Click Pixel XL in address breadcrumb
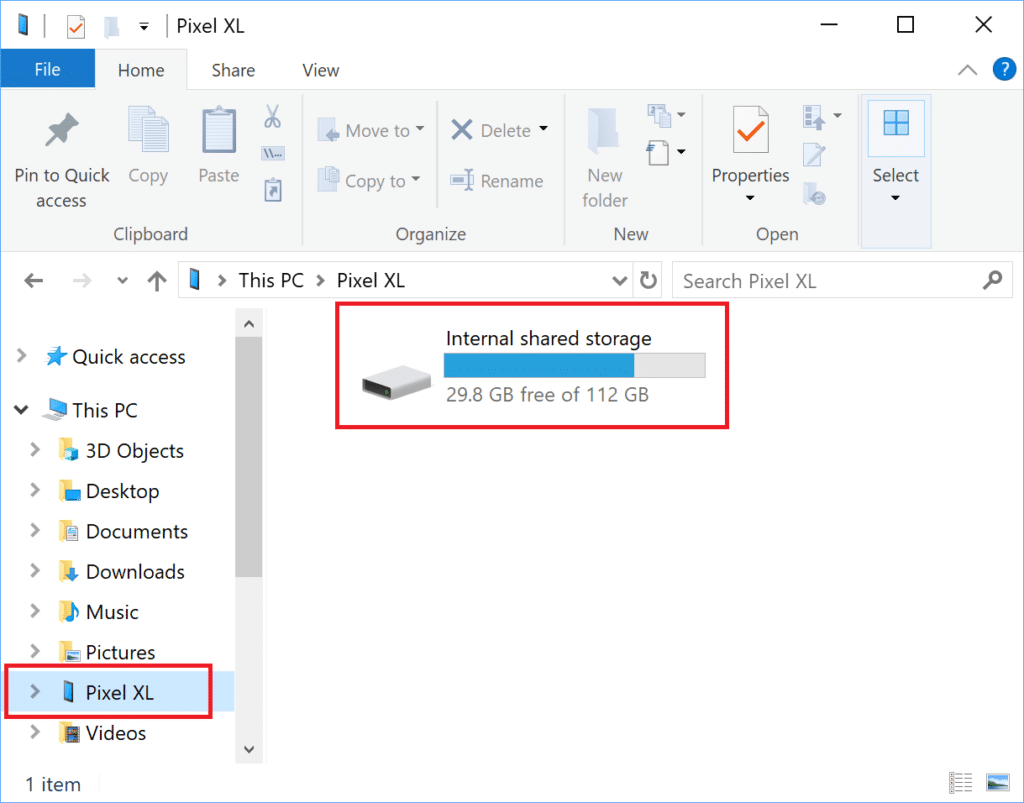The height and width of the screenshot is (803, 1024). click(x=370, y=280)
